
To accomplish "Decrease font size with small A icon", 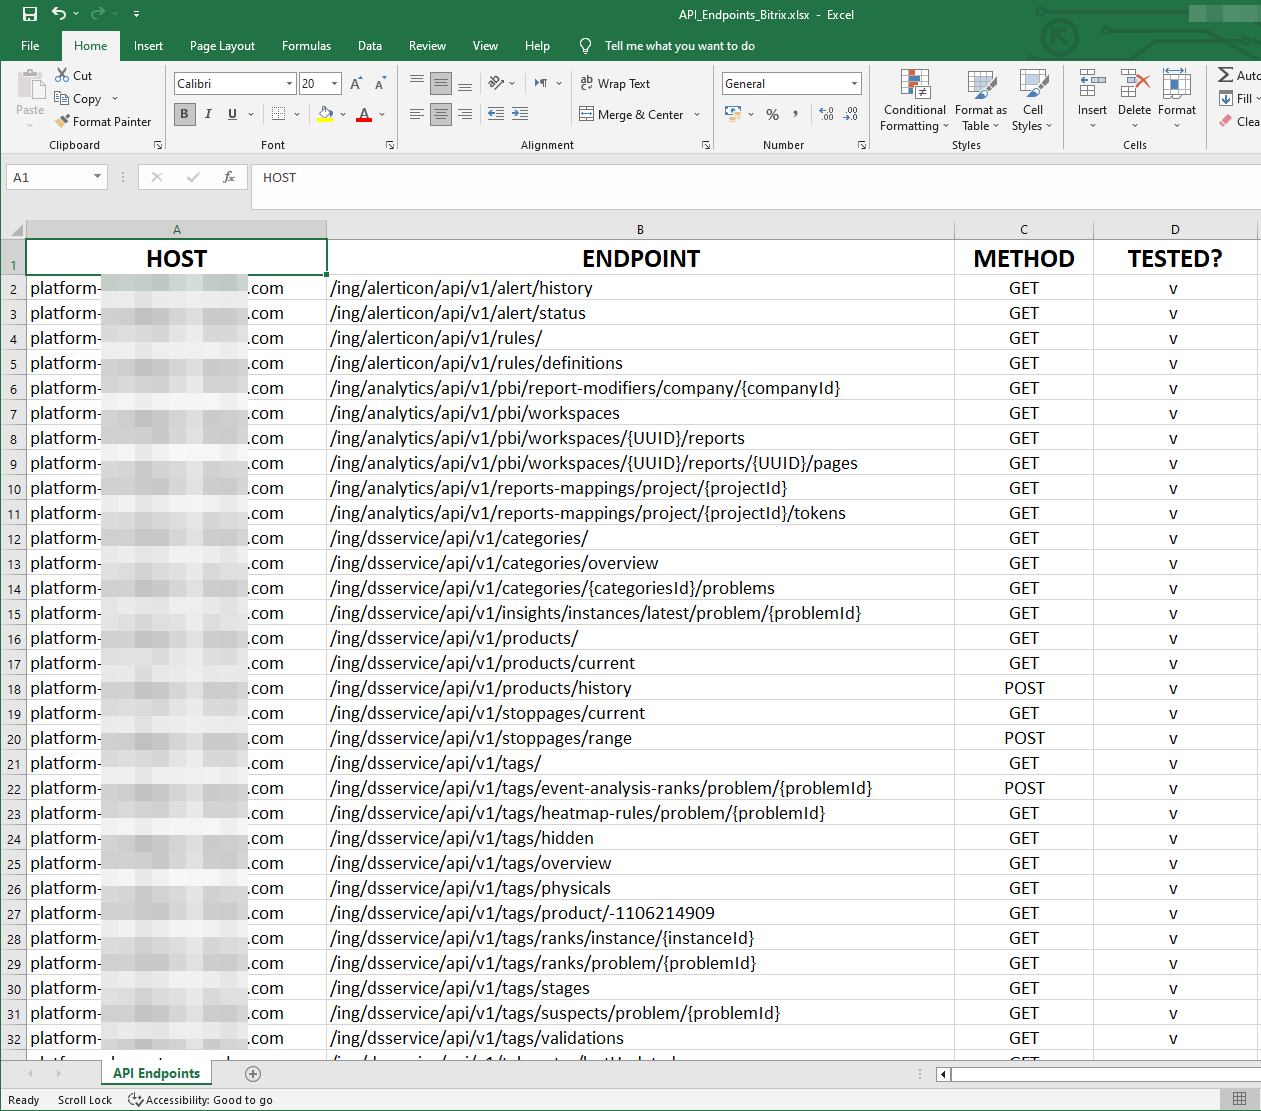I will click(x=380, y=84).
